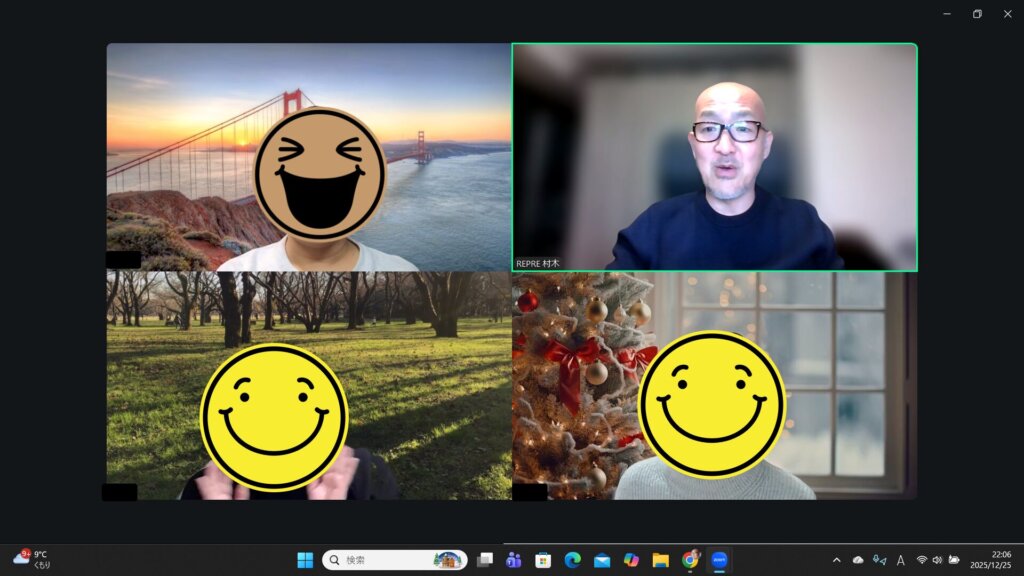Open Microsoft Copilot from the taskbar
Image resolution: width=1024 pixels, height=576 pixels.
point(631,560)
